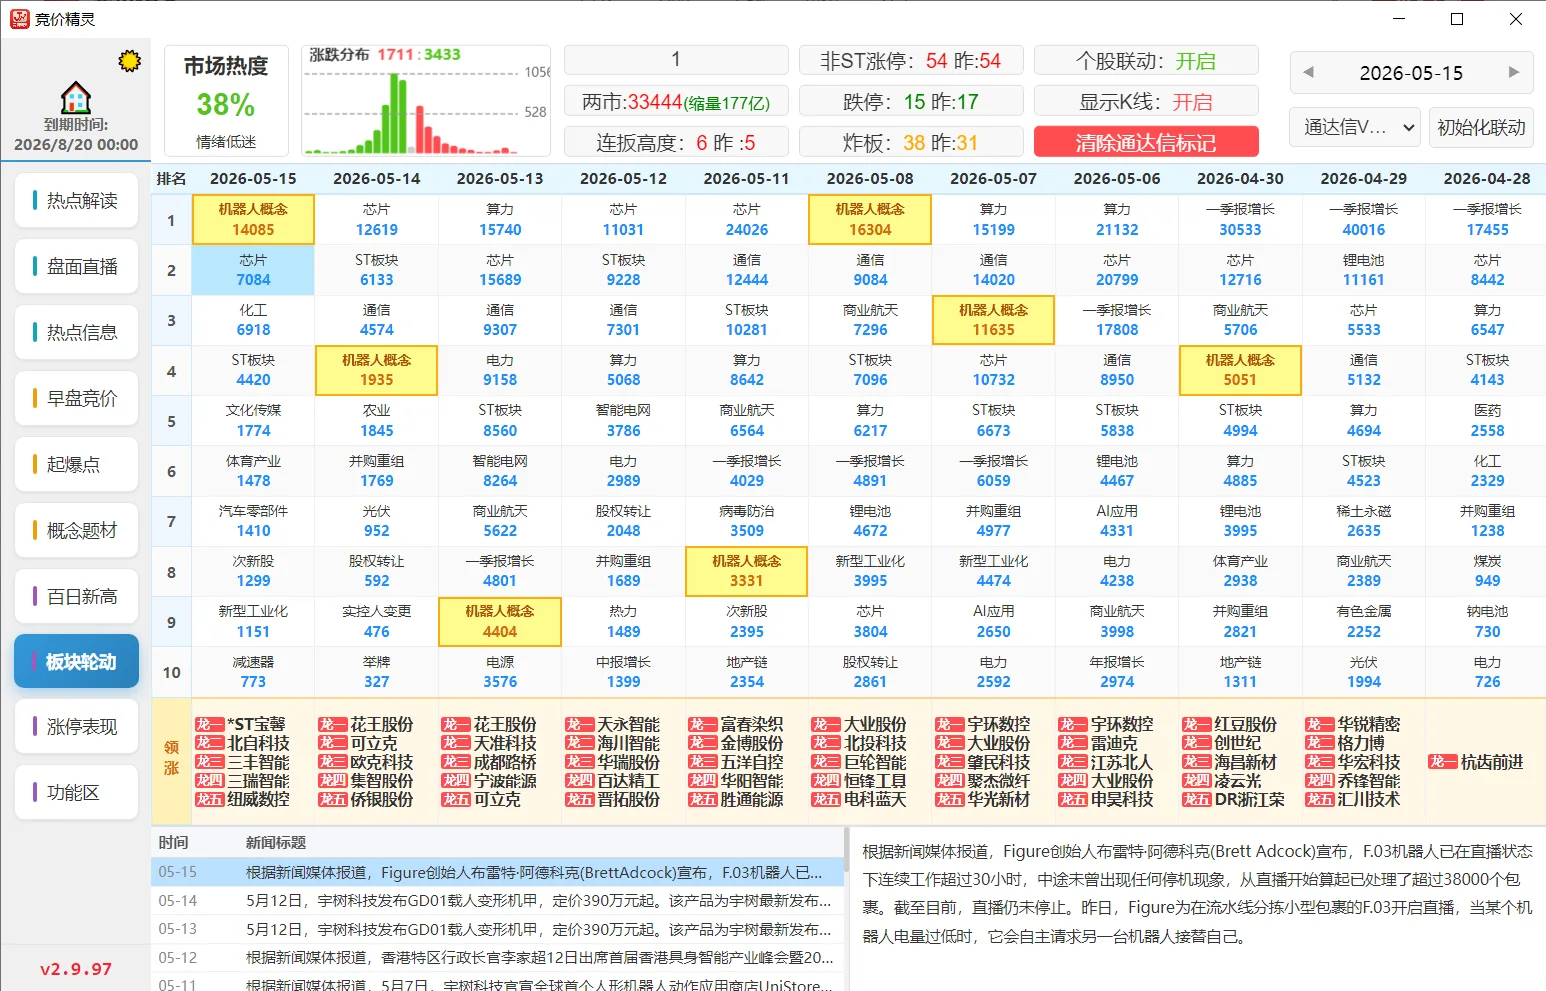Click the 初始化联动 button
1546x991 pixels.
[x=1481, y=127]
